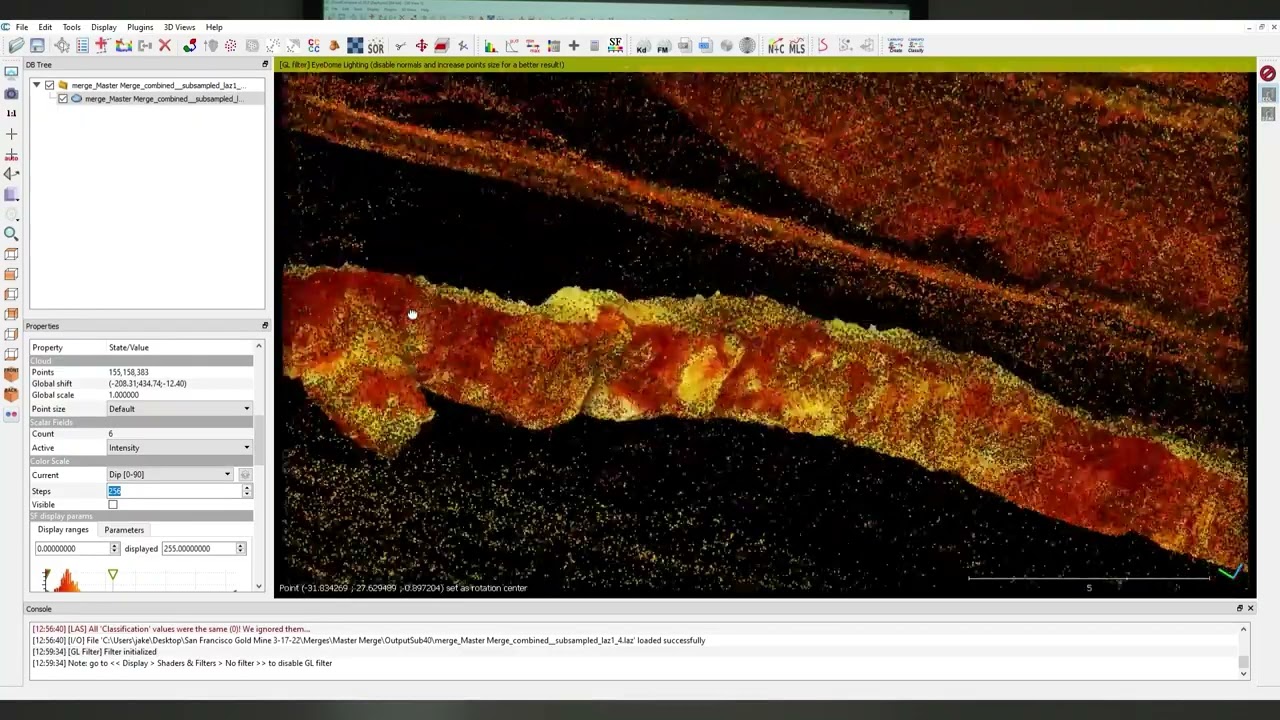Click the Show histogram icon
Viewport: 1280px width, 720px height.
click(491, 46)
